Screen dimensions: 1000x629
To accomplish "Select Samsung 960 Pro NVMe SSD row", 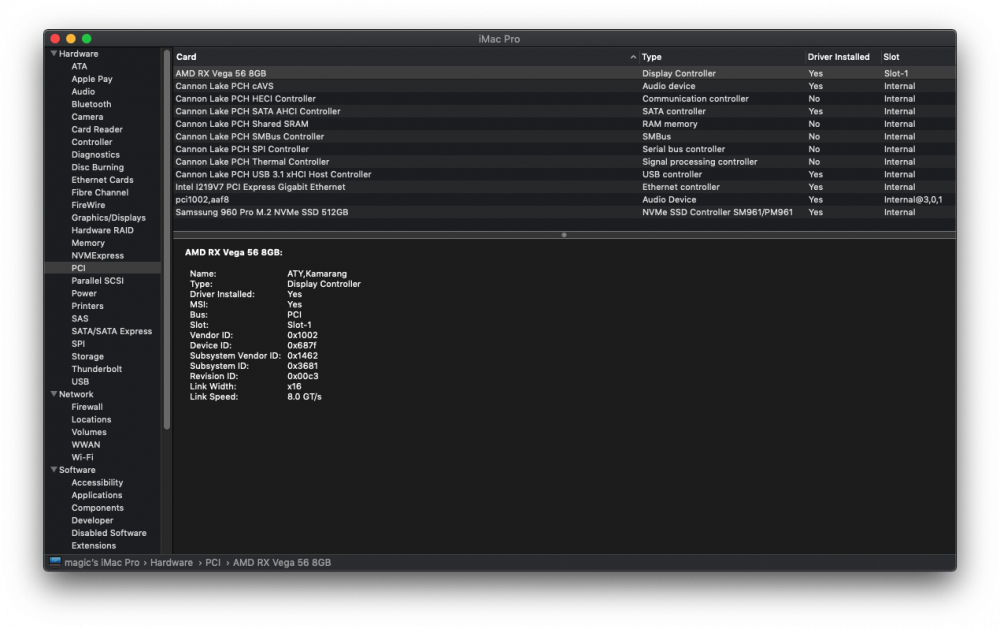I will (564, 212).
